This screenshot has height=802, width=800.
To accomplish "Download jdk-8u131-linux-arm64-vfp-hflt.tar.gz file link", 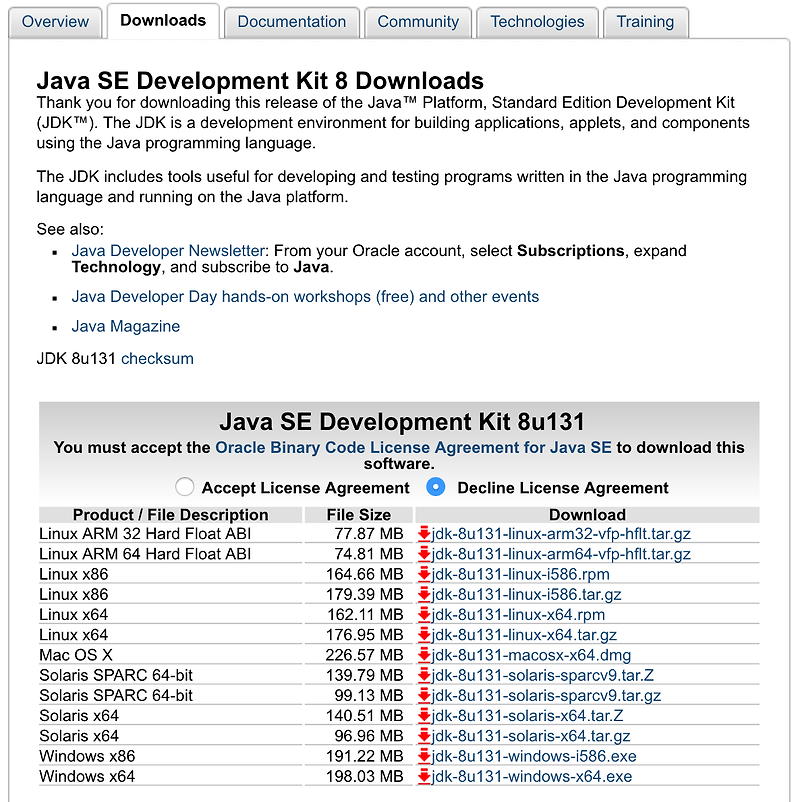I will pyautogui.click(x=561, y=554).
